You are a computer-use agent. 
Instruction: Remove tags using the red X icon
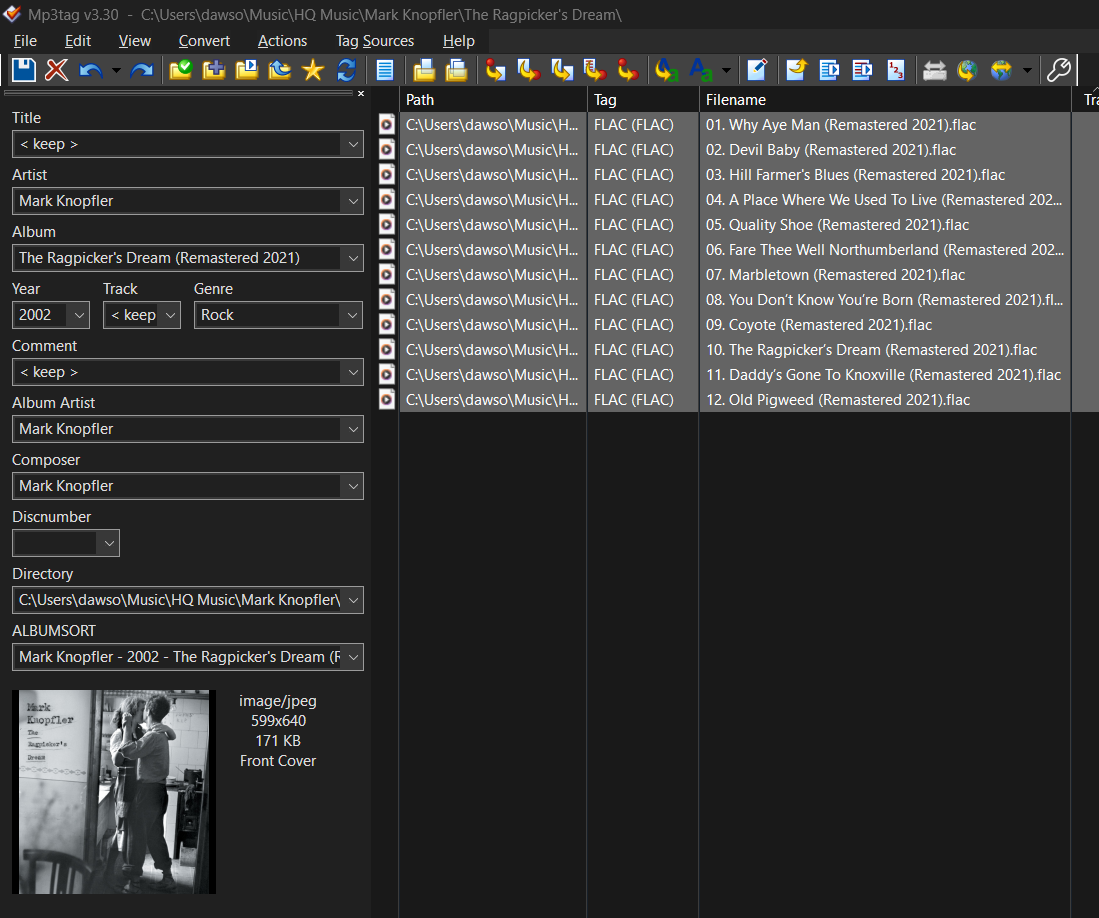pos(57,70)
